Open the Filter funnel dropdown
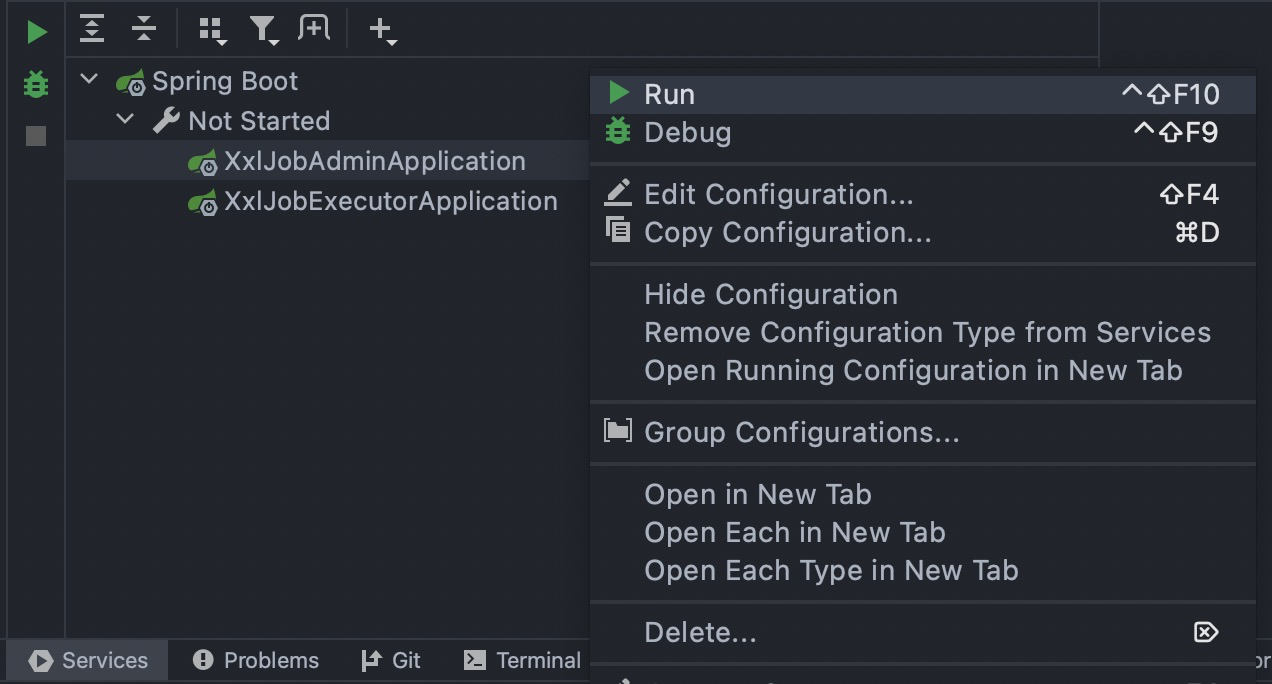This screenshot has width=1272, height=684. 264,30
